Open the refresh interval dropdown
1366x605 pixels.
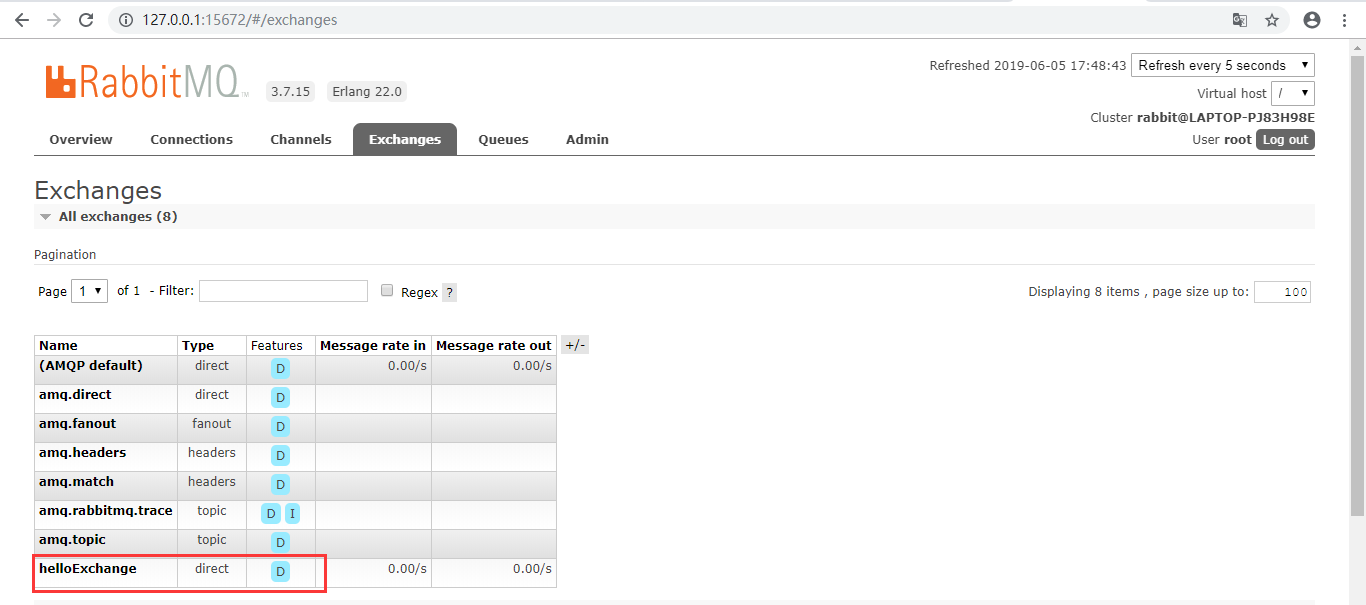coord(1223,65)
